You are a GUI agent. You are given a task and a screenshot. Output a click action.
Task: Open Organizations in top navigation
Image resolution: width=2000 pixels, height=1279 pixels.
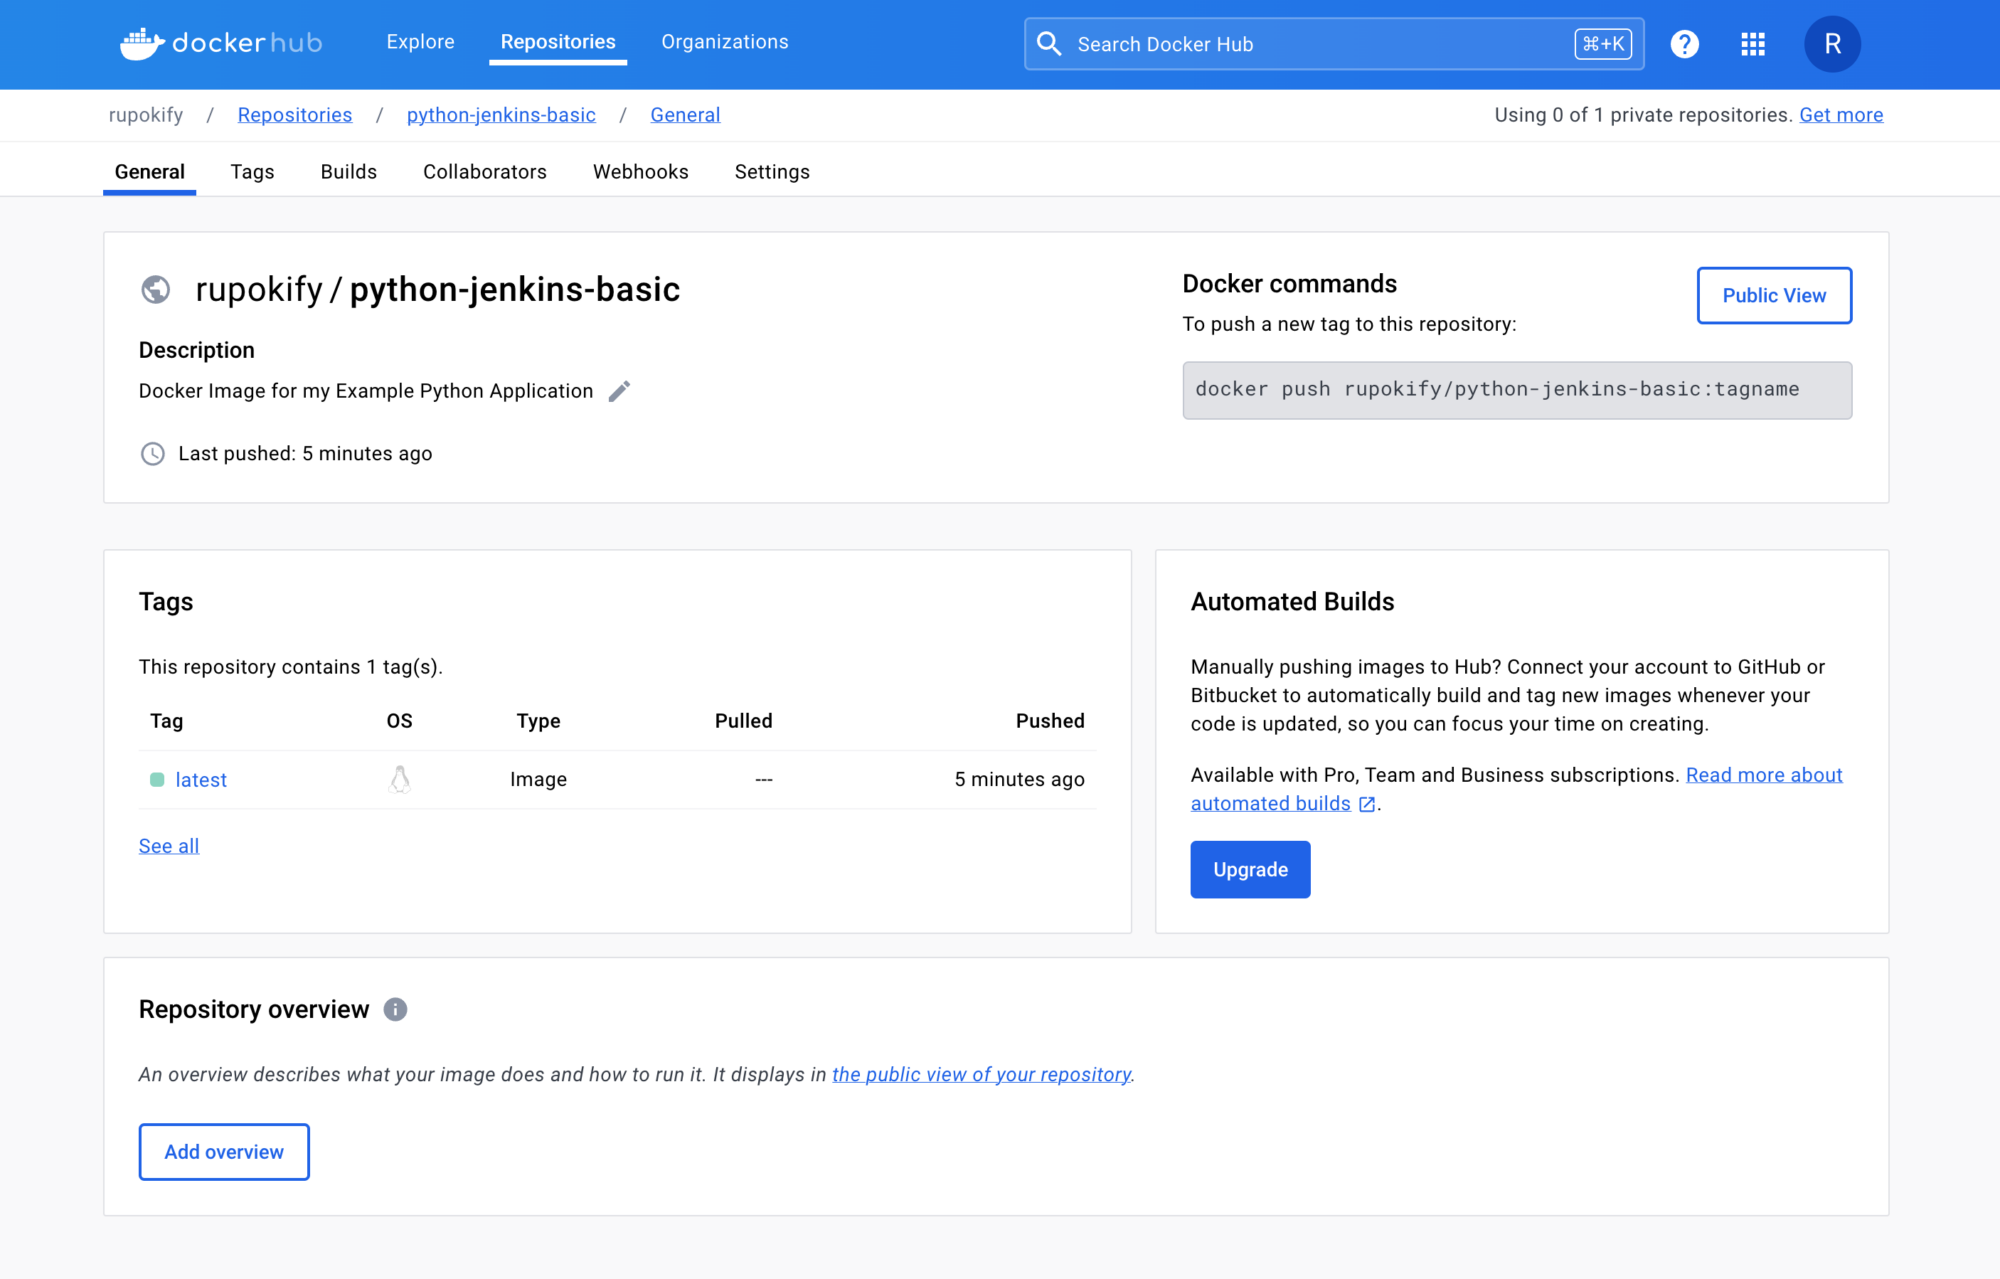[724, 42]
